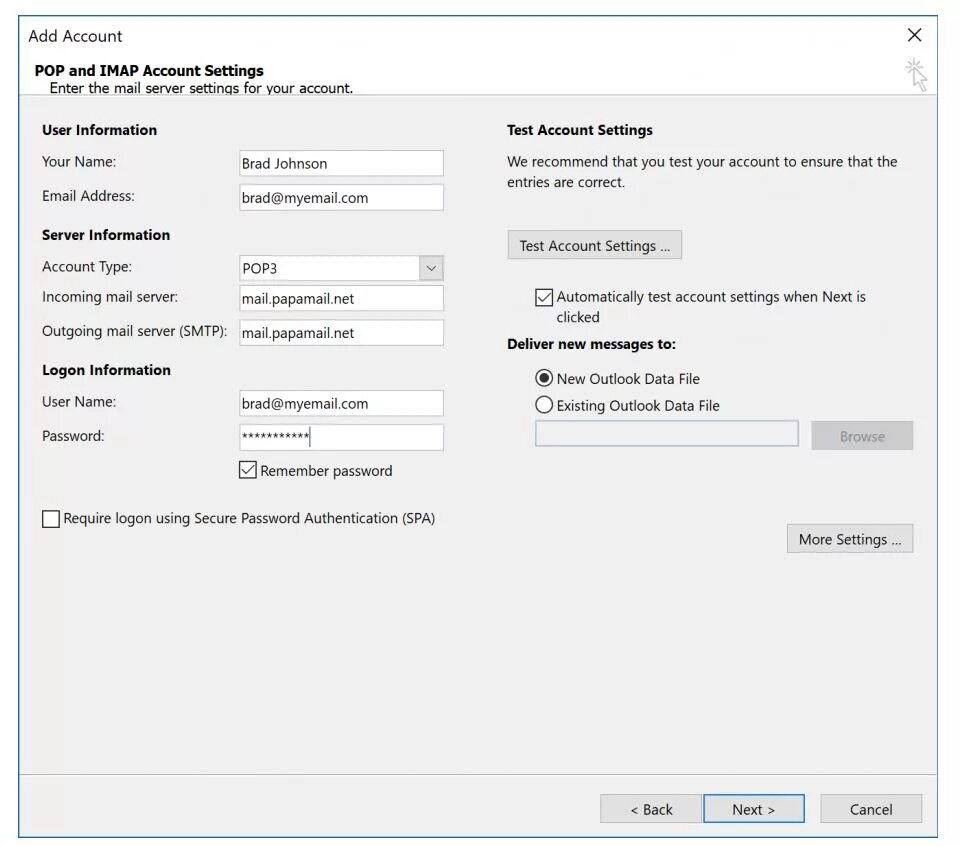Toggle Remember password checkbox
The height and width of the screenshot is (846, 960).
click(248, 470)
